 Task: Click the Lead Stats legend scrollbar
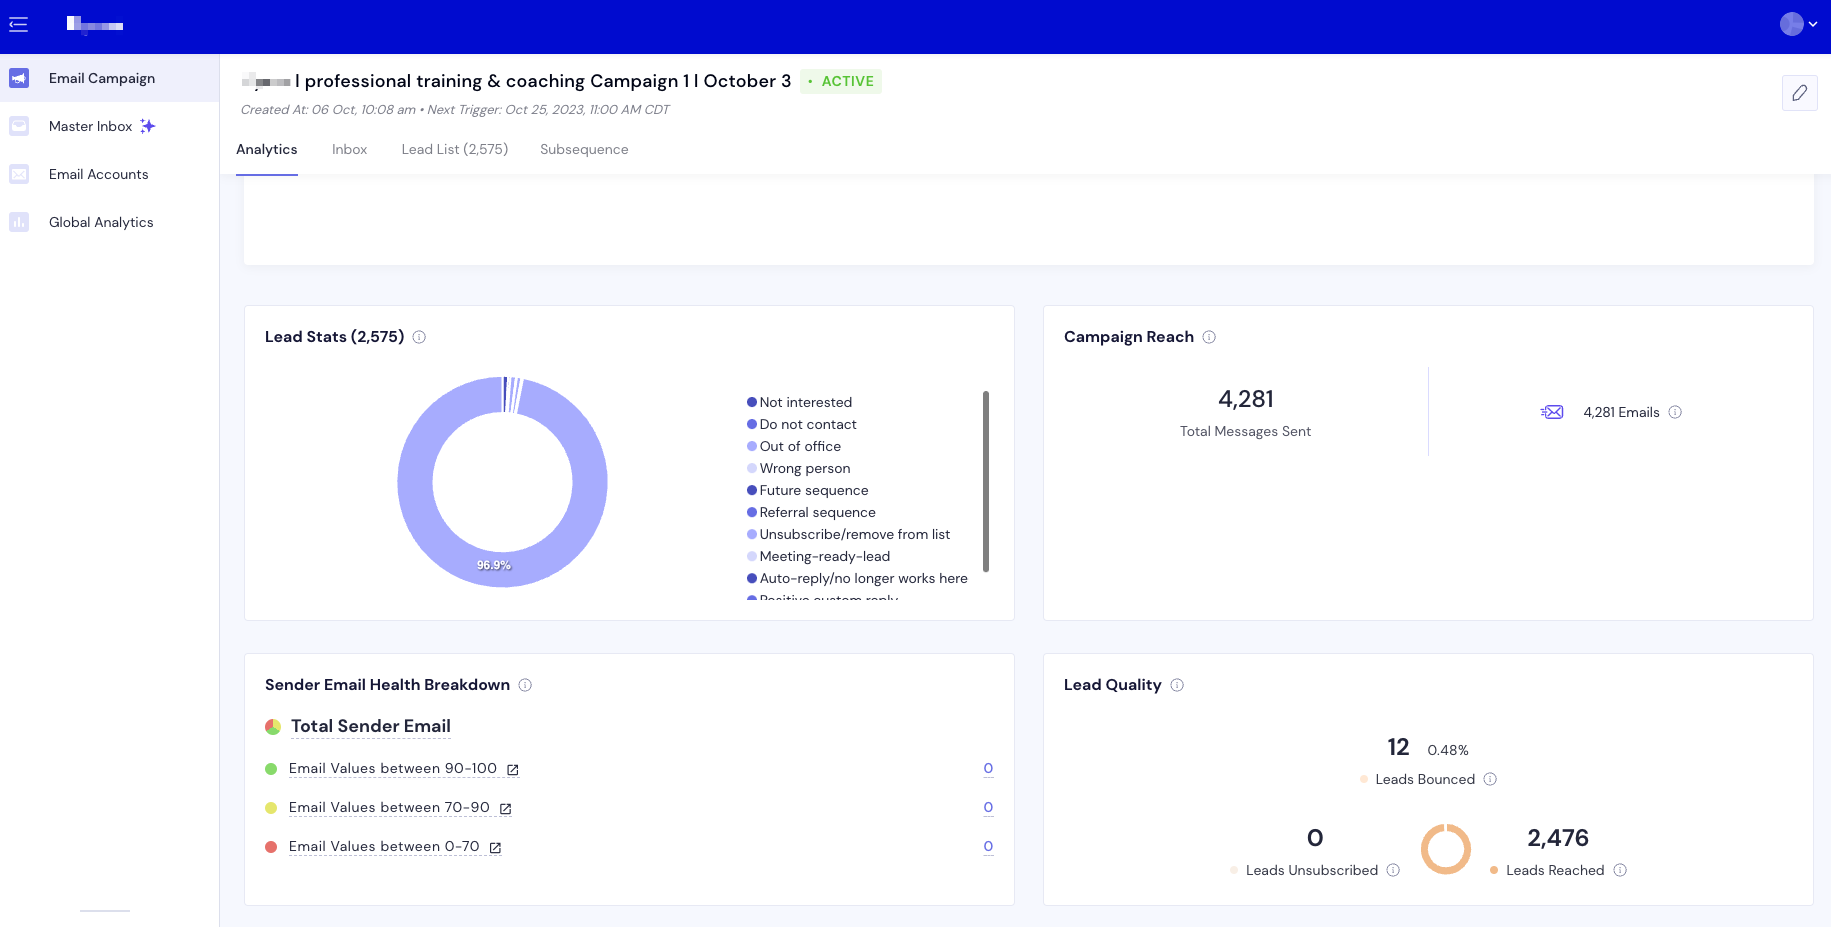click(986, 481)
